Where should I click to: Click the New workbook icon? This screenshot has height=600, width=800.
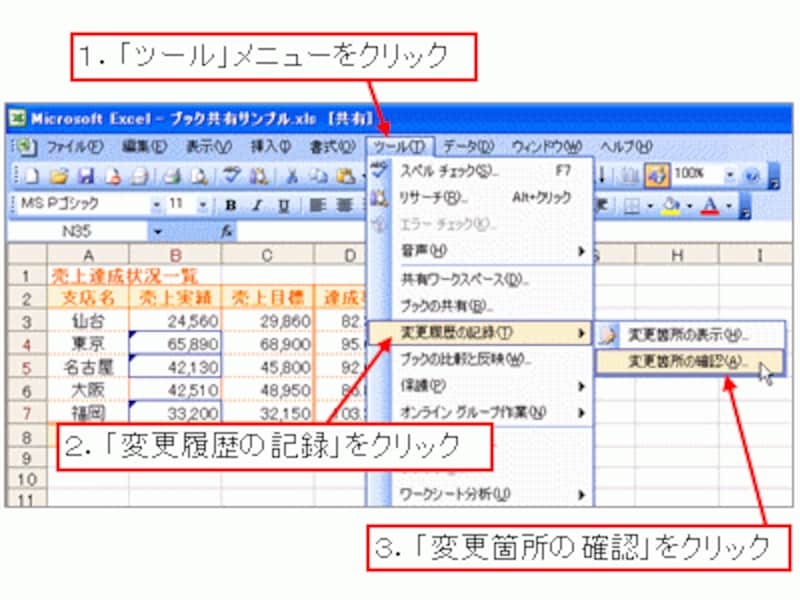[x=31, y=176]
